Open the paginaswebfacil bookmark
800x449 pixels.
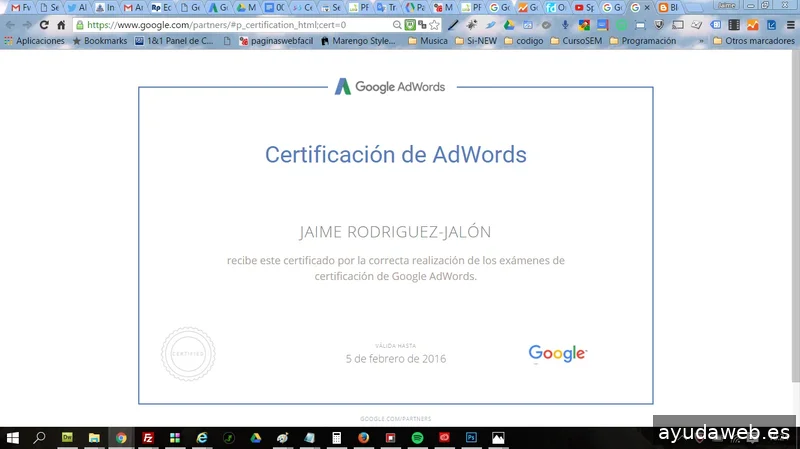click(276, 41)
